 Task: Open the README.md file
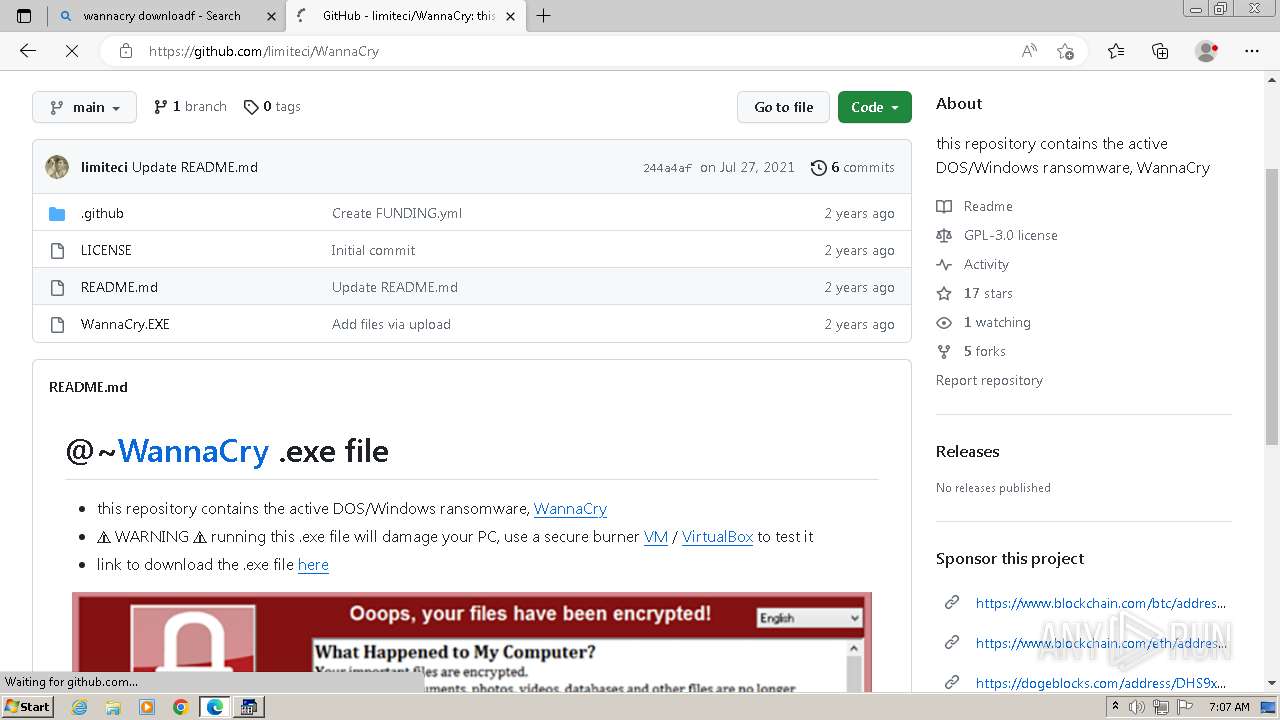click(x=119, y=287)
